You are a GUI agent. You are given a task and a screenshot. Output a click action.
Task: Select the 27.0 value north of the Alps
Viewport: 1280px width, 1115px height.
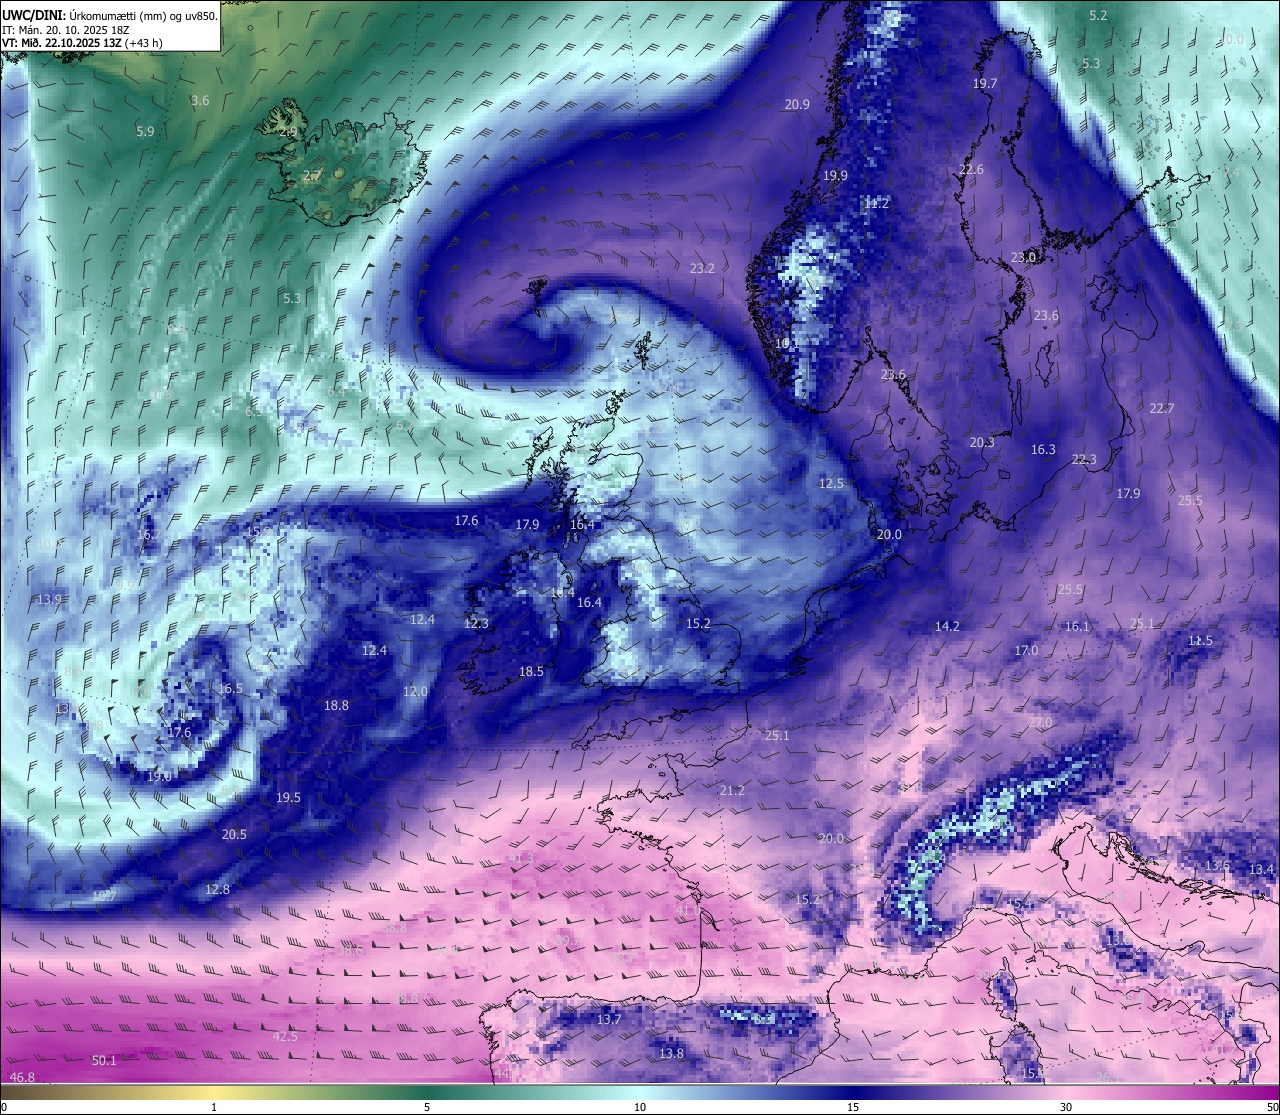coord(1040,722)
